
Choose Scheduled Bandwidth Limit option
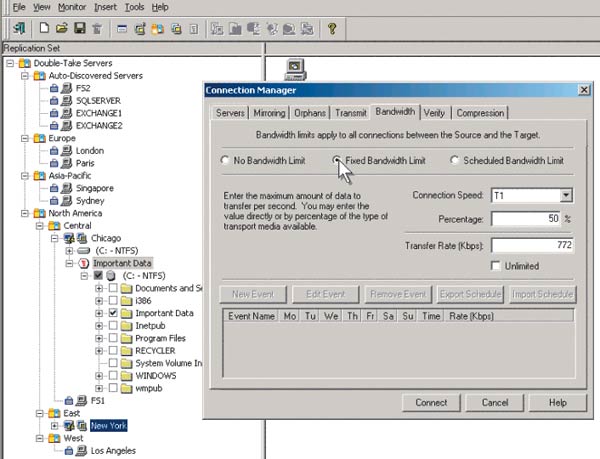coord(456,160)
